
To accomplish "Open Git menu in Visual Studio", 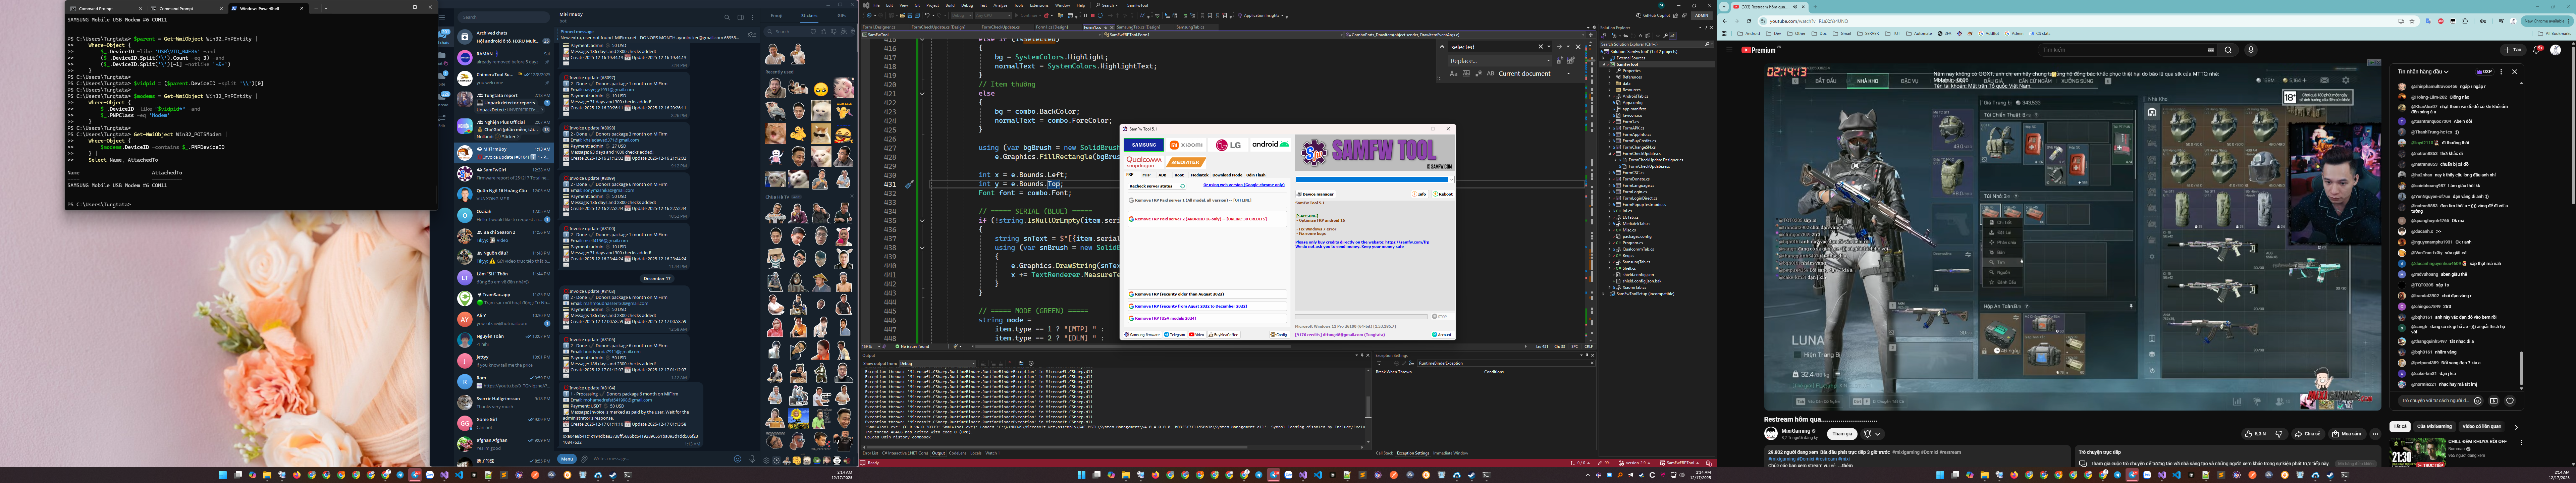I will pos(917,5).
